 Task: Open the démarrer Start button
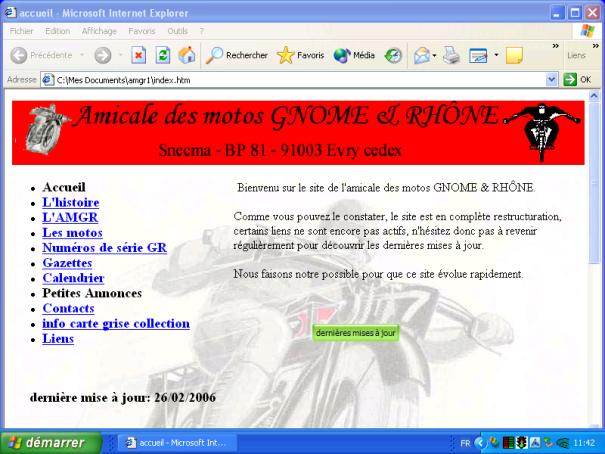click(x=51, y=442)
